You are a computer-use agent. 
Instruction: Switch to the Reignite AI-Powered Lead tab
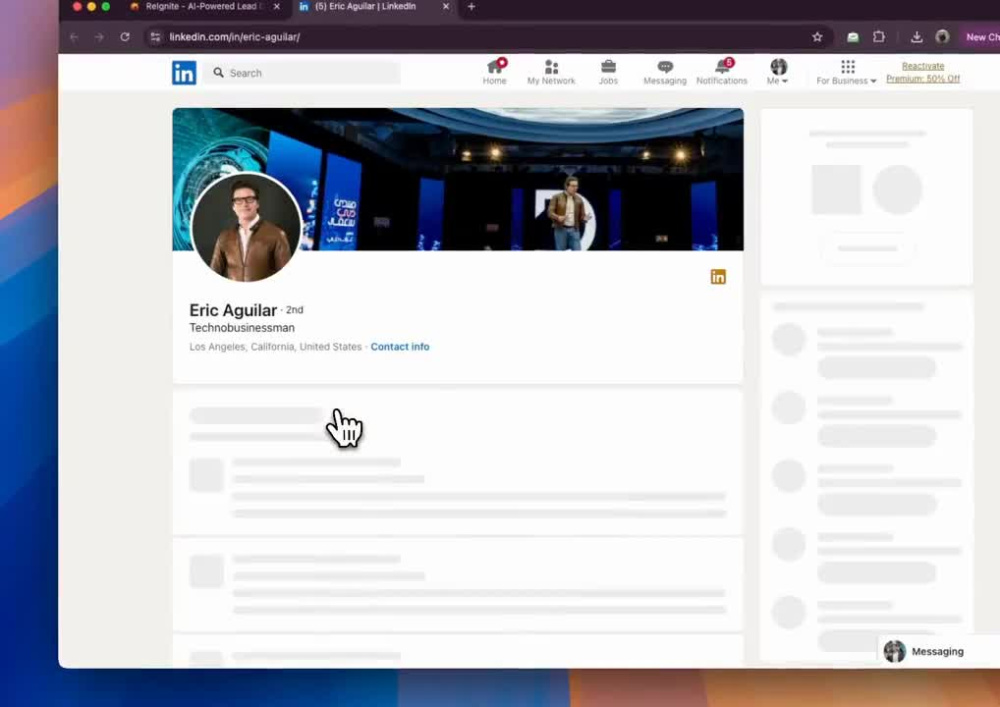tap(200, 6)
